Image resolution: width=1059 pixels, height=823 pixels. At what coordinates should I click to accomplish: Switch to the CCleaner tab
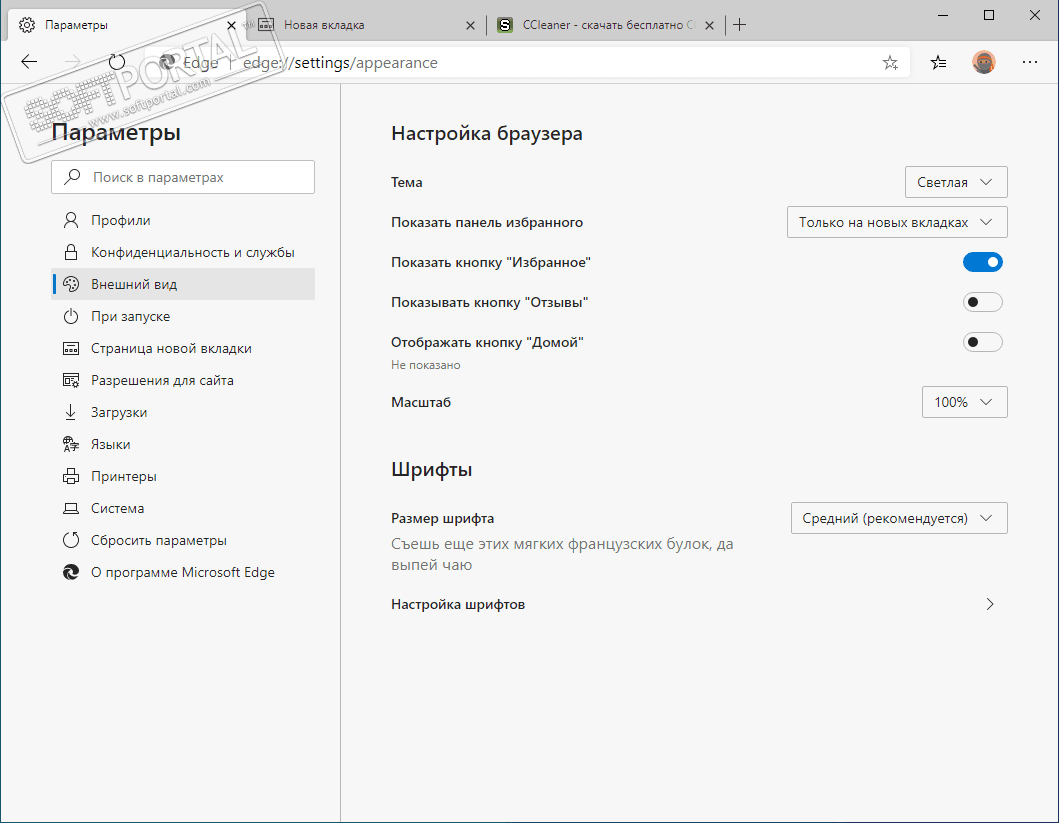(x=604, y=25)
